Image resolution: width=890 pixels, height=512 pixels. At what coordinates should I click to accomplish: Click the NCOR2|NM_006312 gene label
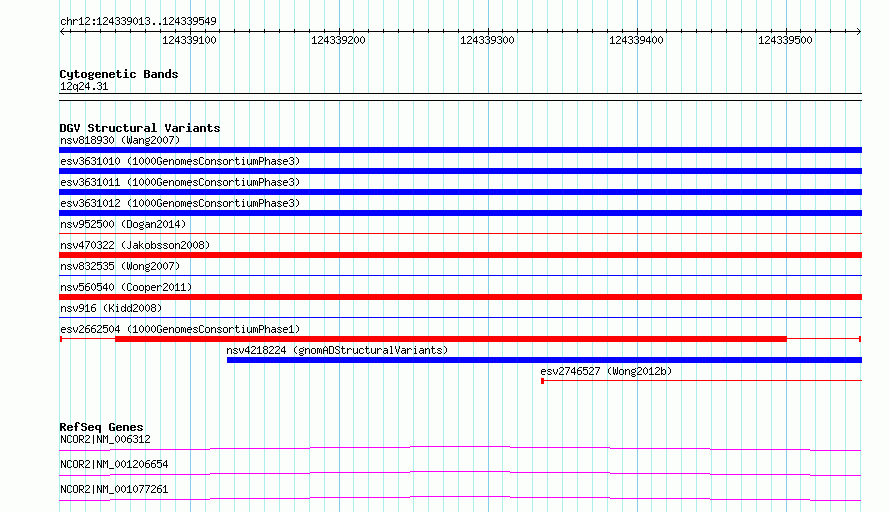click(106, 439)
